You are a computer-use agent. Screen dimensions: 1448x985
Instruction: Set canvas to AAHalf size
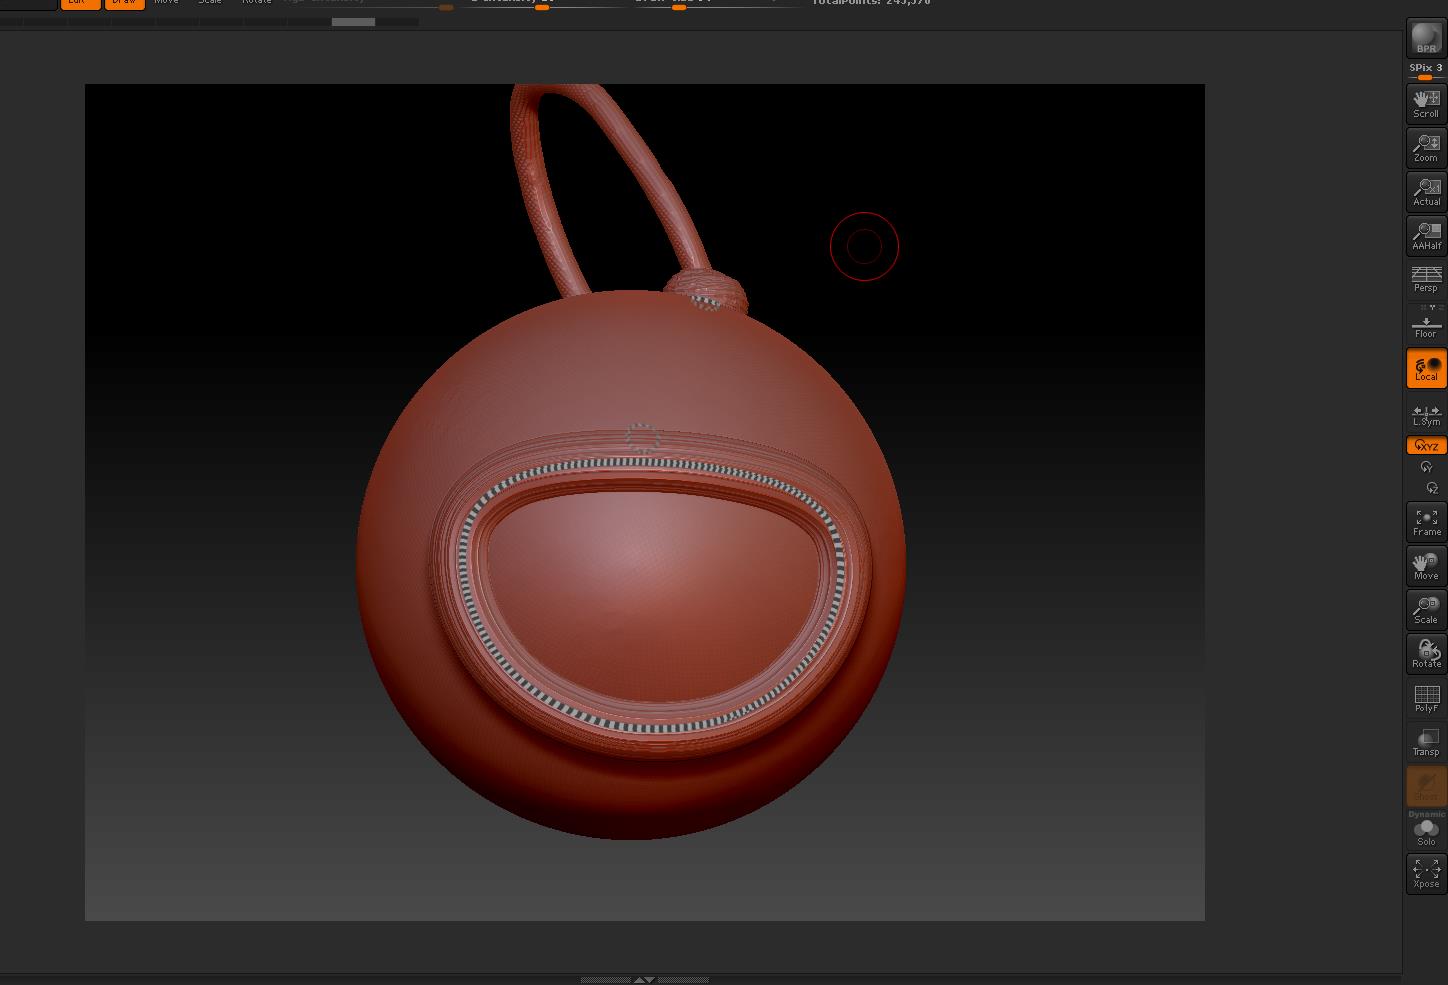pos(1426,236)
